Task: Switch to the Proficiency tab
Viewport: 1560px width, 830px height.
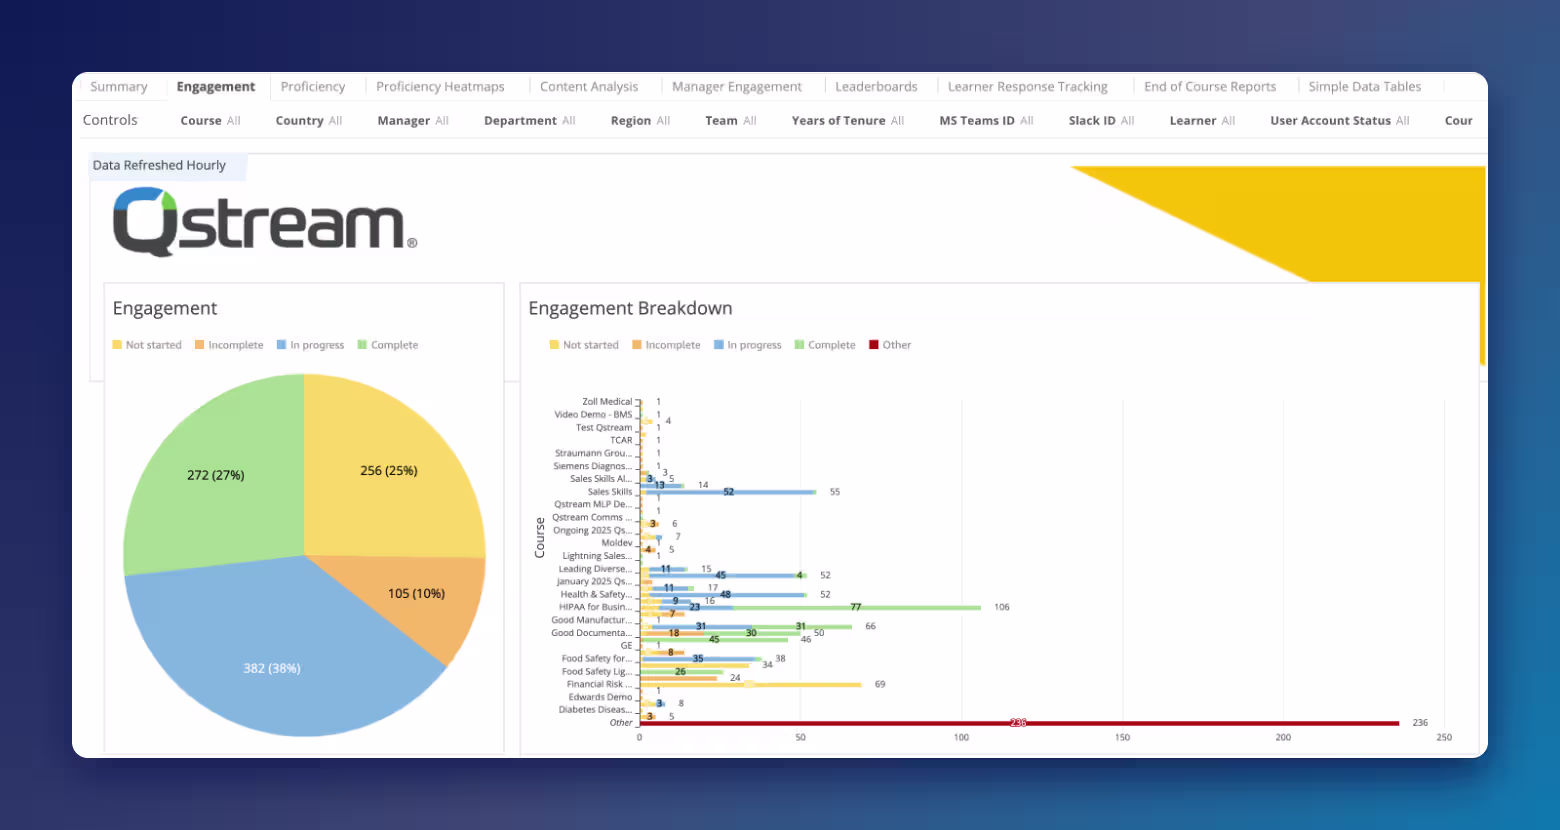Action: (x=313, y=87)
